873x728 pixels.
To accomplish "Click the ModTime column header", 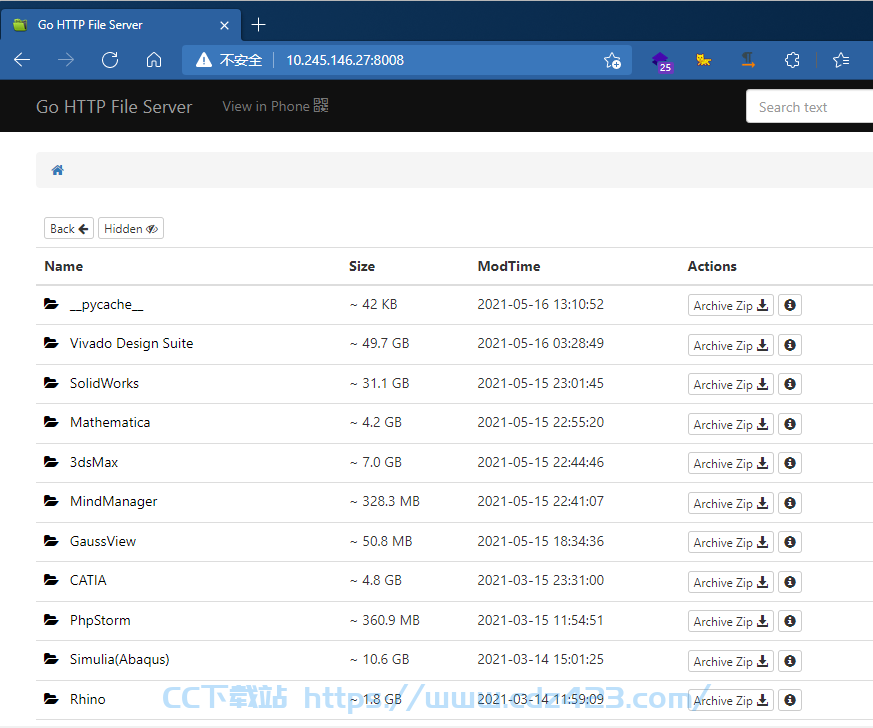I will (x=509, y=267).
